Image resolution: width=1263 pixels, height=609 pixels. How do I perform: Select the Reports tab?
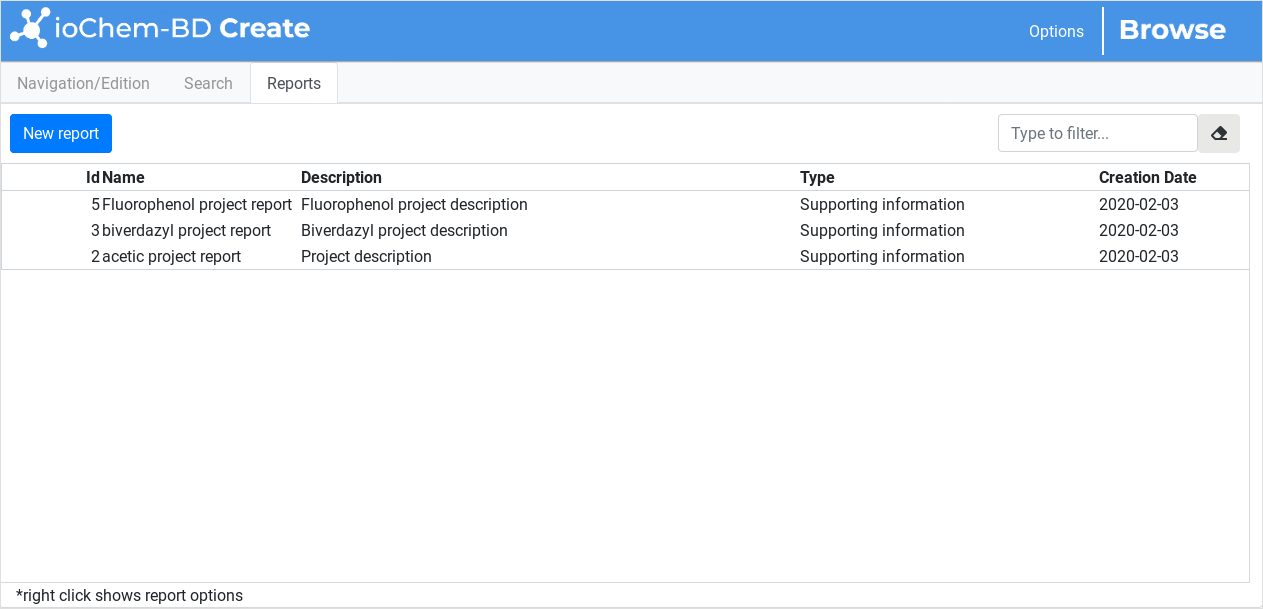pyautogui.click(x=294, y=83)
